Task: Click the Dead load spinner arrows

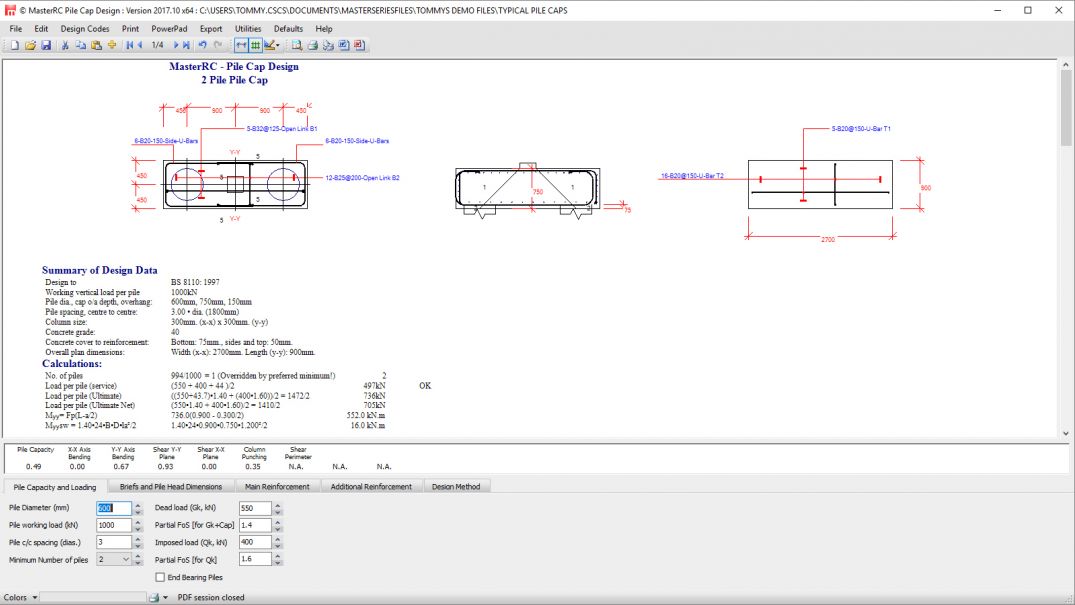Action: coord(278,508)
